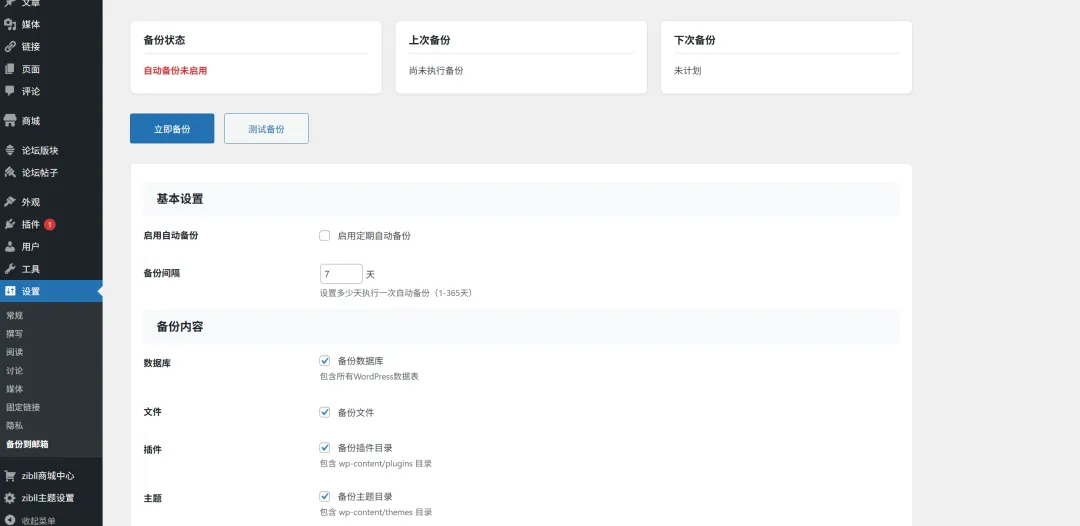Image resolution: width=1080 pixels, height=526 pixels.
Task: Click 包含所有WordPress数据表 description
Action: 369,377
